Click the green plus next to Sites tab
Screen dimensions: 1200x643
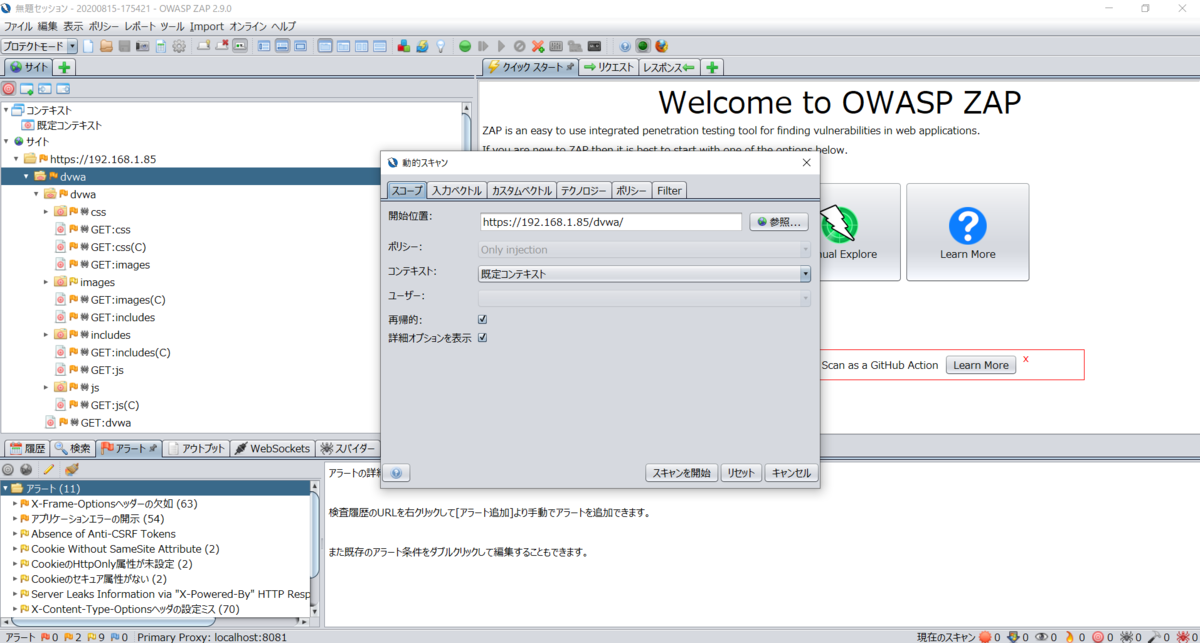pyautogui.click(x=64, y=67)
